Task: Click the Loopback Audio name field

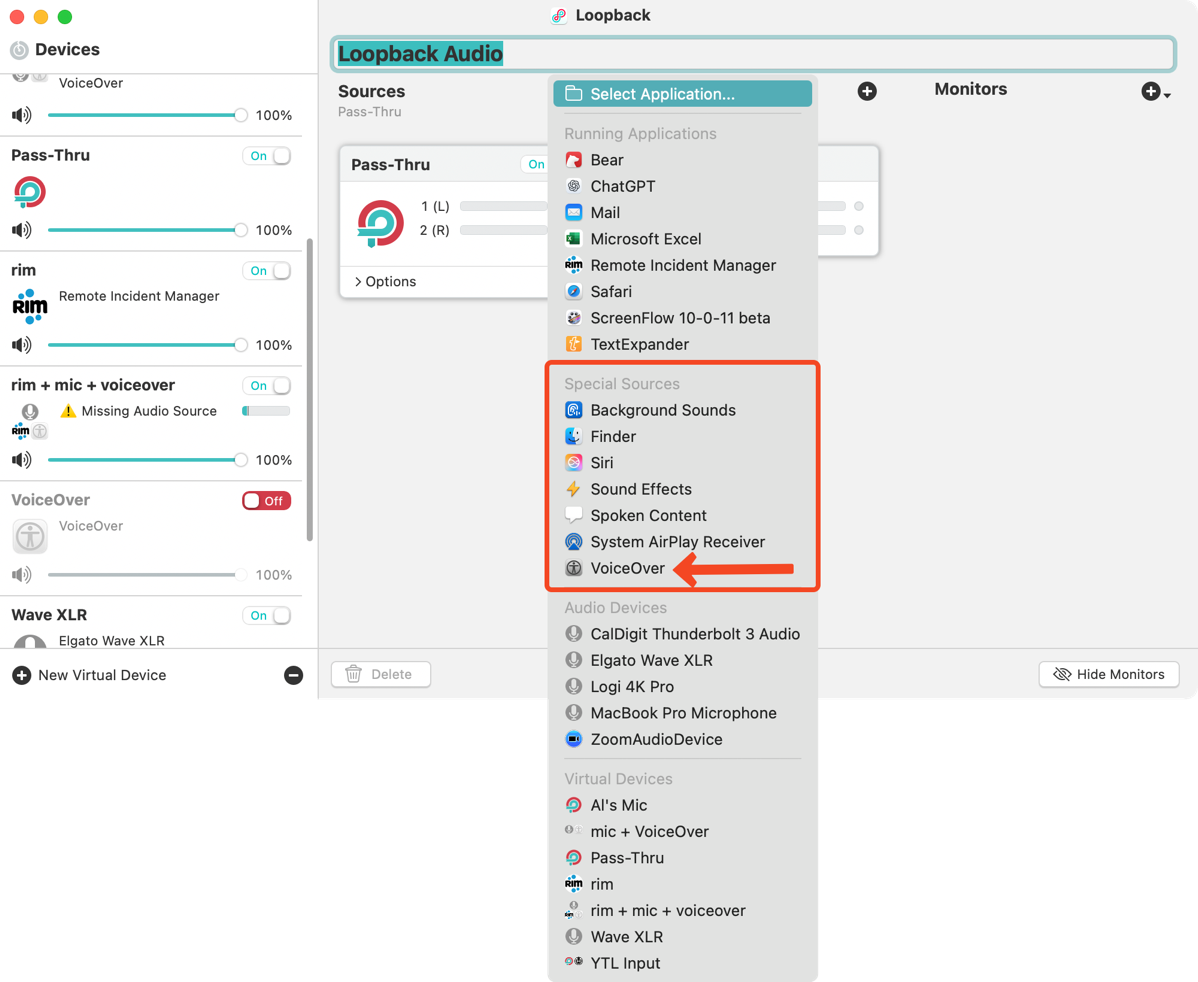Action: click(x=753, y=54)
